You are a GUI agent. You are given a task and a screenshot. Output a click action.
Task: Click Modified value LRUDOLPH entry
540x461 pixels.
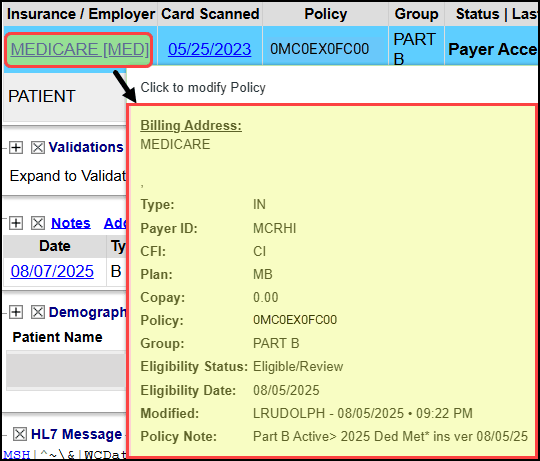363,413
